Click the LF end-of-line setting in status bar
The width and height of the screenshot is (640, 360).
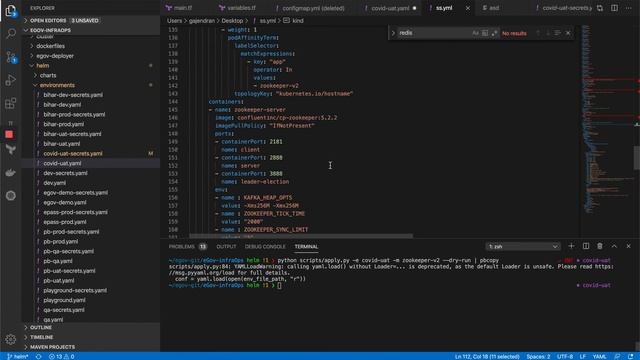(582, 356)
